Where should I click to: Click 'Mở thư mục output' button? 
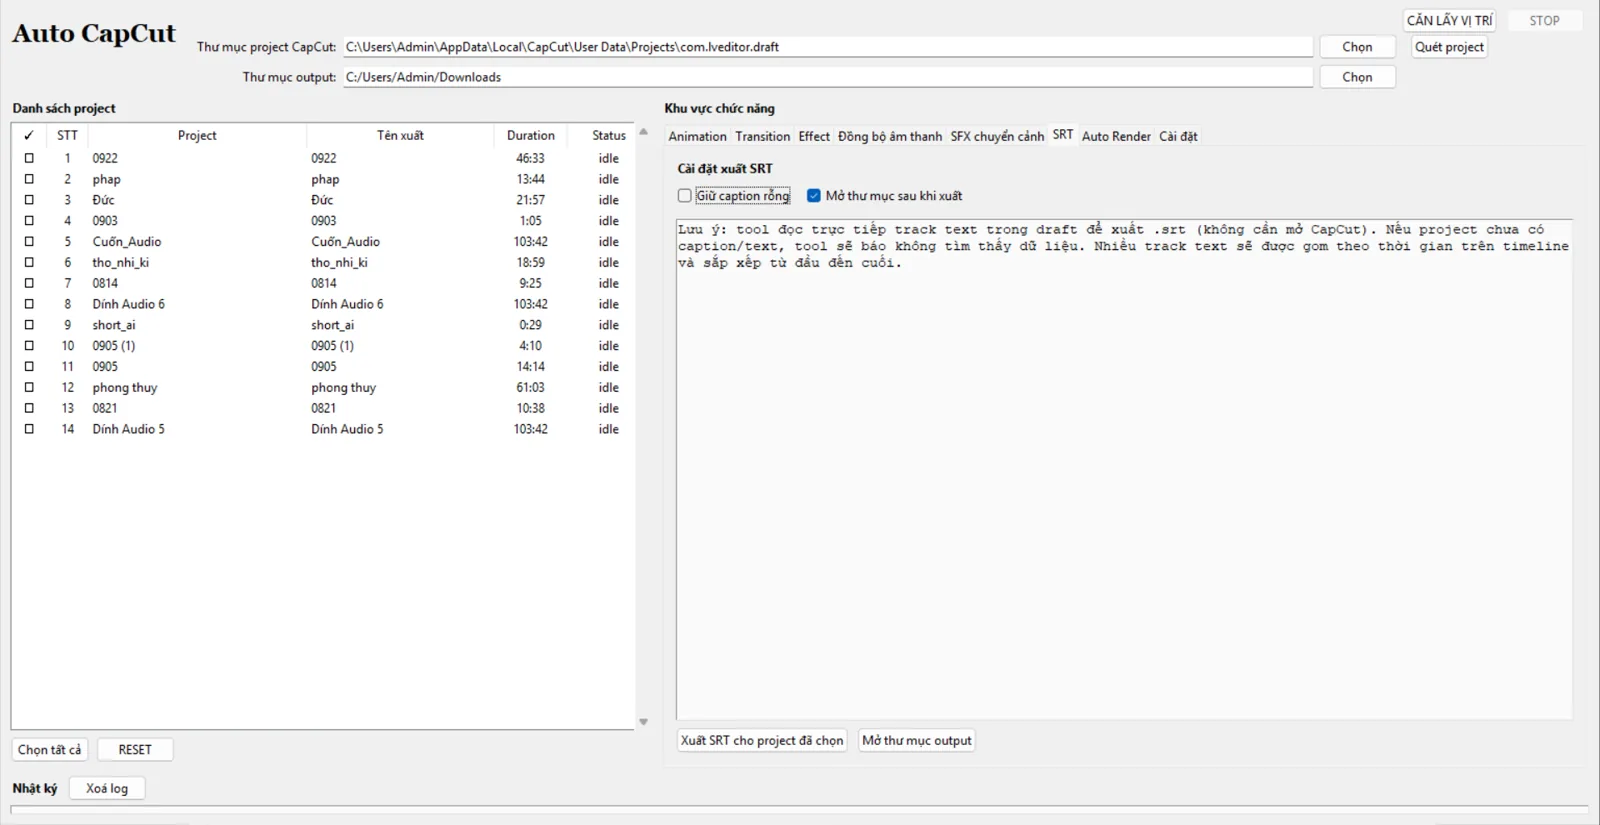tap(917, 741)
